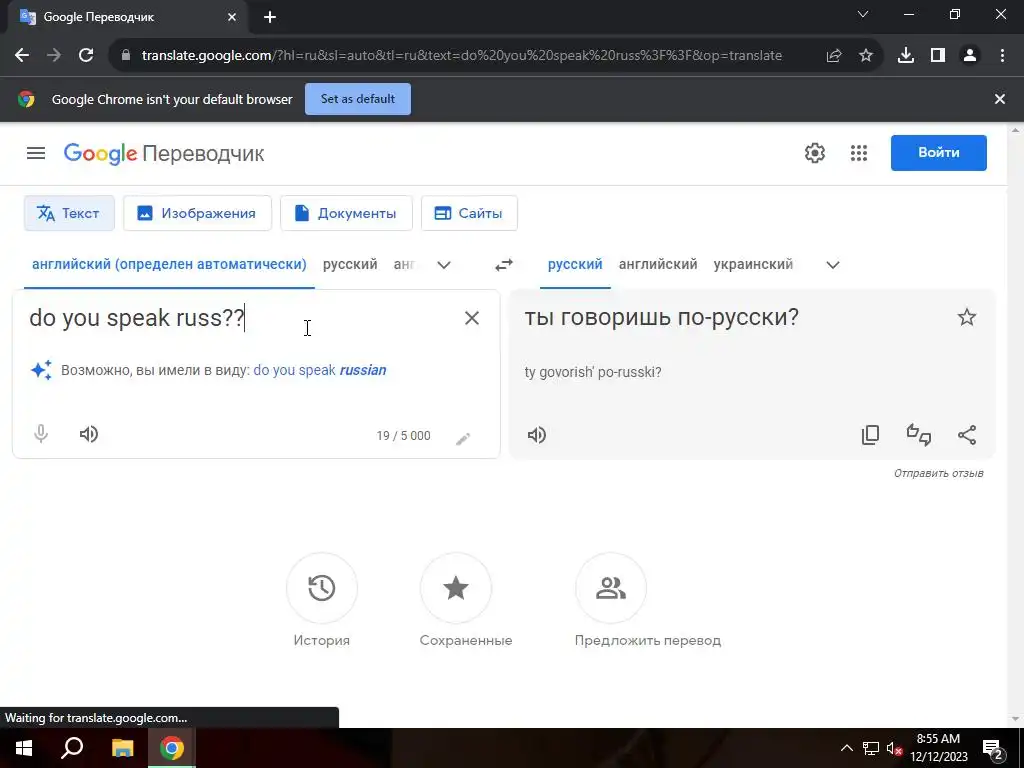Expand more source languages dropdown
Image resolution: width=1024 pixels, height=768 pixels.
444,265
